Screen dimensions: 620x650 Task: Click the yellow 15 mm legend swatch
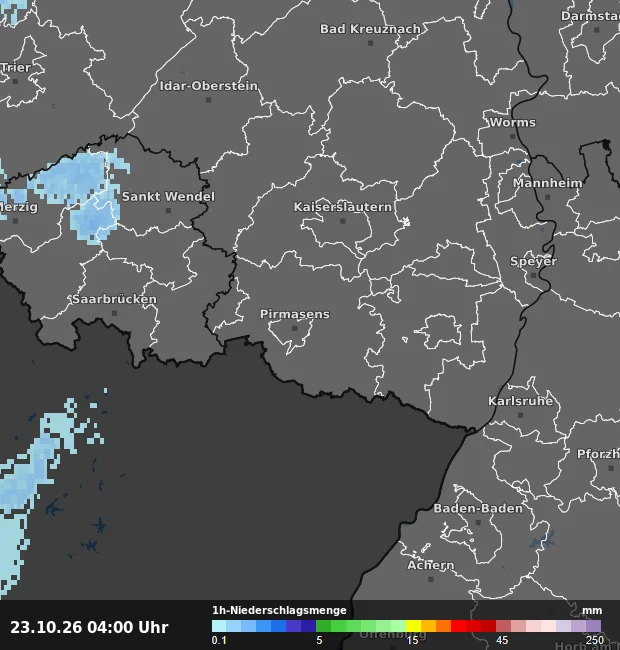(413, 626)
